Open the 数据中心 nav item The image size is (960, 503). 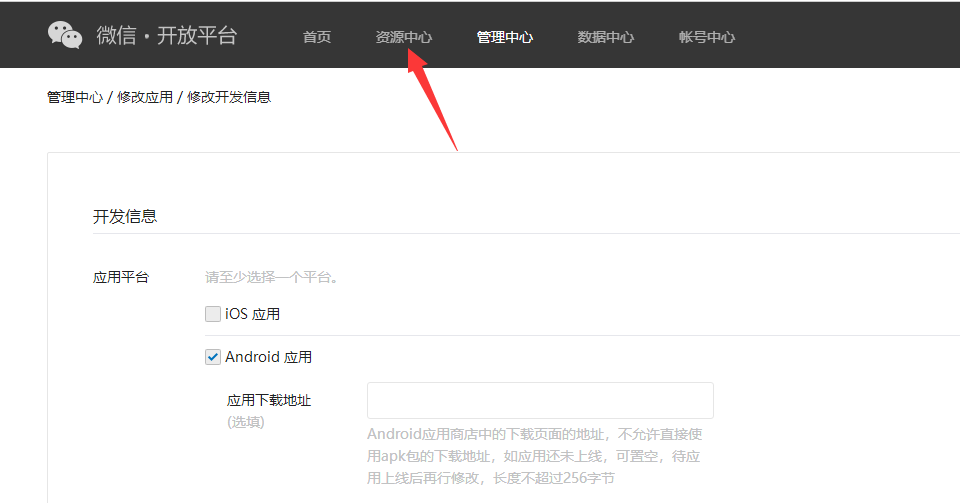606,37
